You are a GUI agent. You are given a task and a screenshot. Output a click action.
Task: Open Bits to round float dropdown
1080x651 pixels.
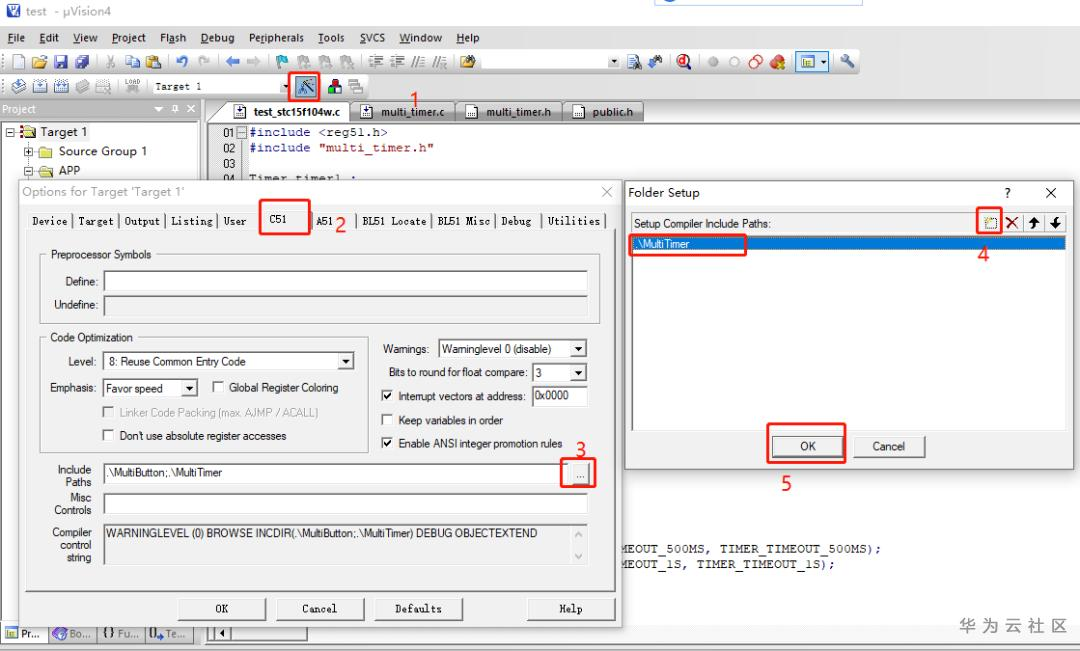click(579, 373)
